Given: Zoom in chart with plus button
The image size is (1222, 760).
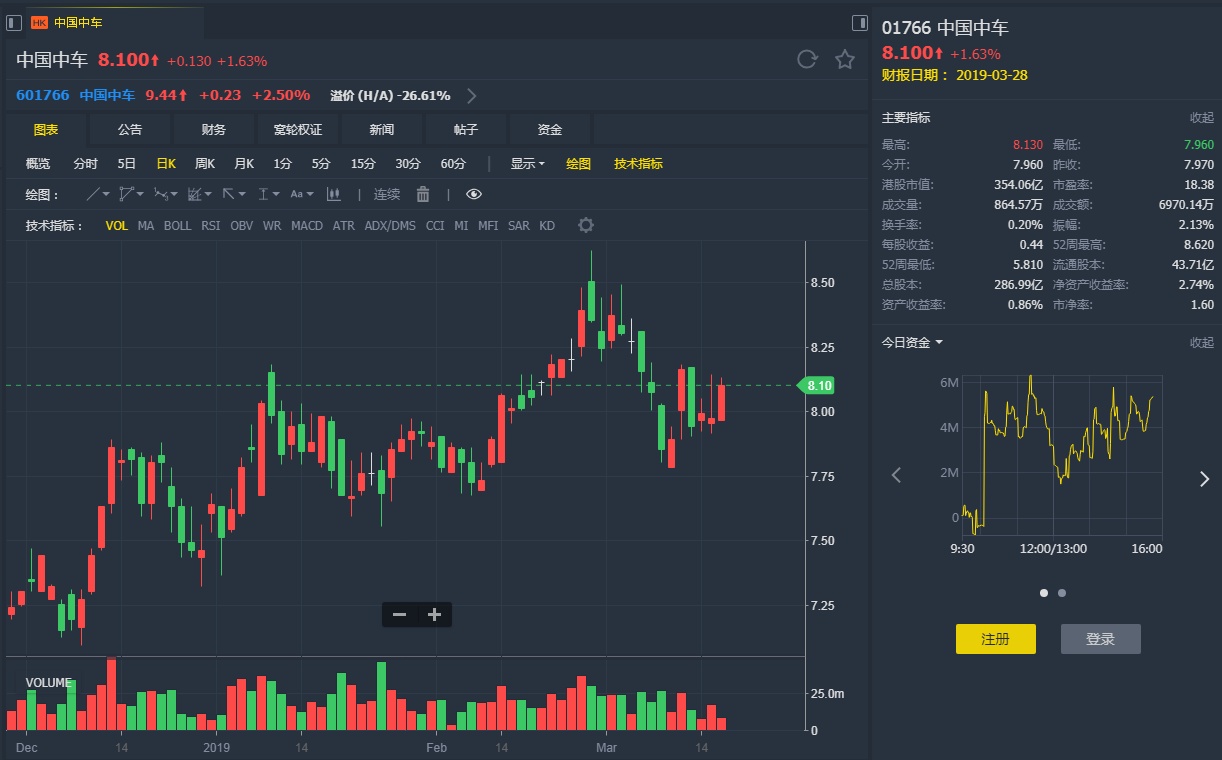Looking at the screenshot, I should coord(434,615).
